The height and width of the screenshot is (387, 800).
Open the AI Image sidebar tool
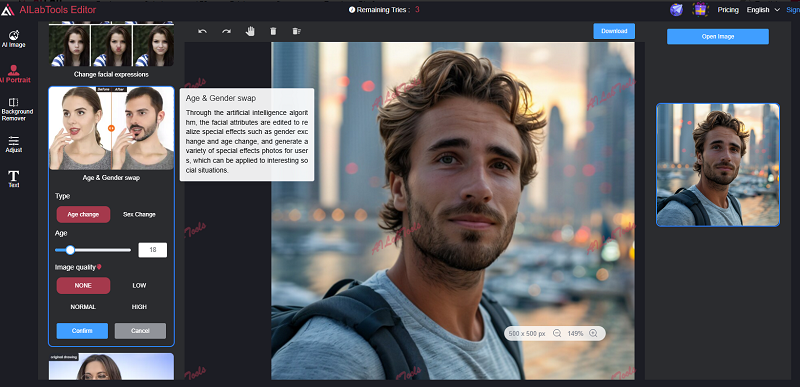(x=14, y=39)
